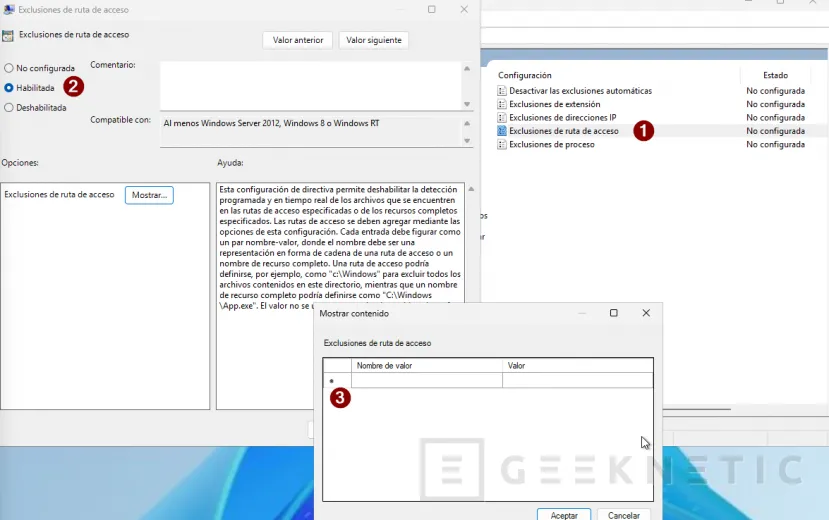This screenshot has width=829, height=520.
Task: Click the empty Valor cell
Action: point(577,380)
